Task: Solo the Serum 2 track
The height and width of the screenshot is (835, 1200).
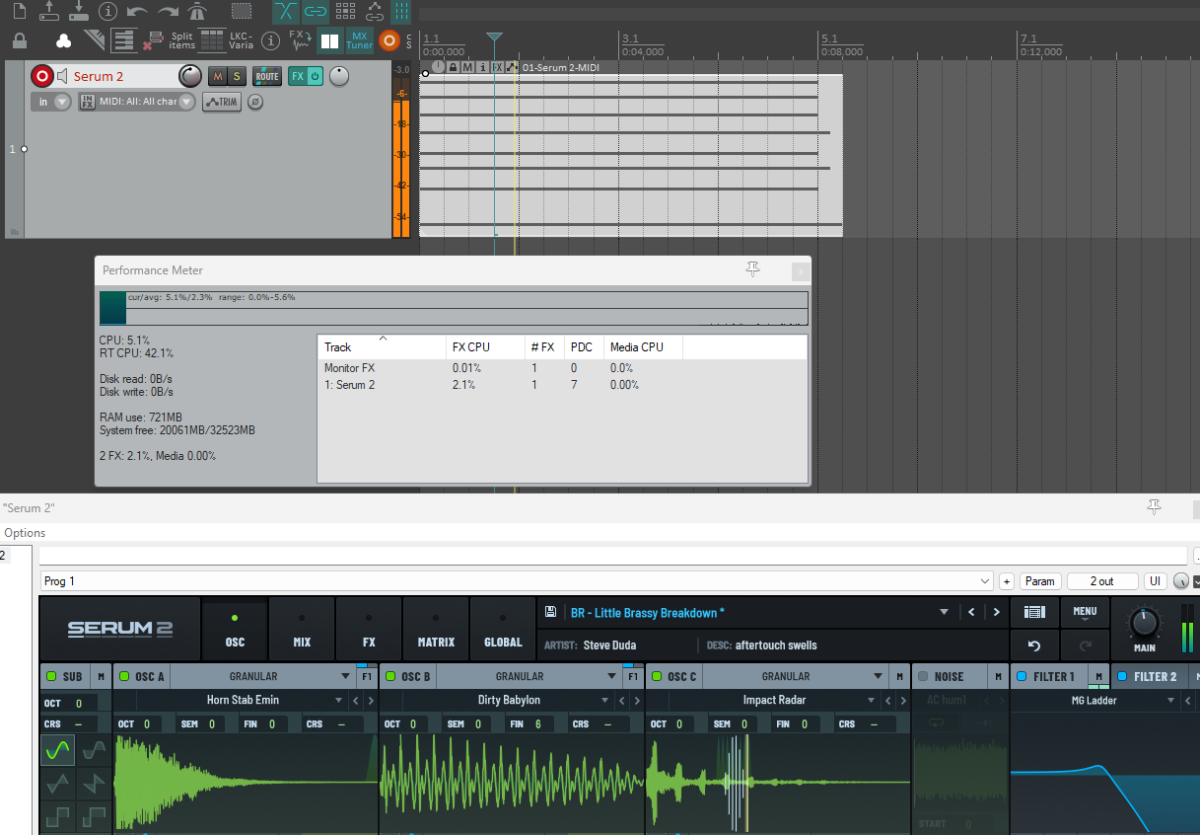Action: 237,76
